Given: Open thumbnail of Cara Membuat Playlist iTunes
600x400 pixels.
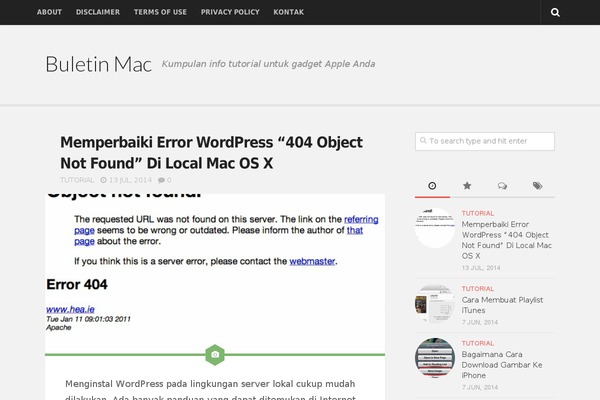Looking at the screenshot, I should tap(435, 303).
